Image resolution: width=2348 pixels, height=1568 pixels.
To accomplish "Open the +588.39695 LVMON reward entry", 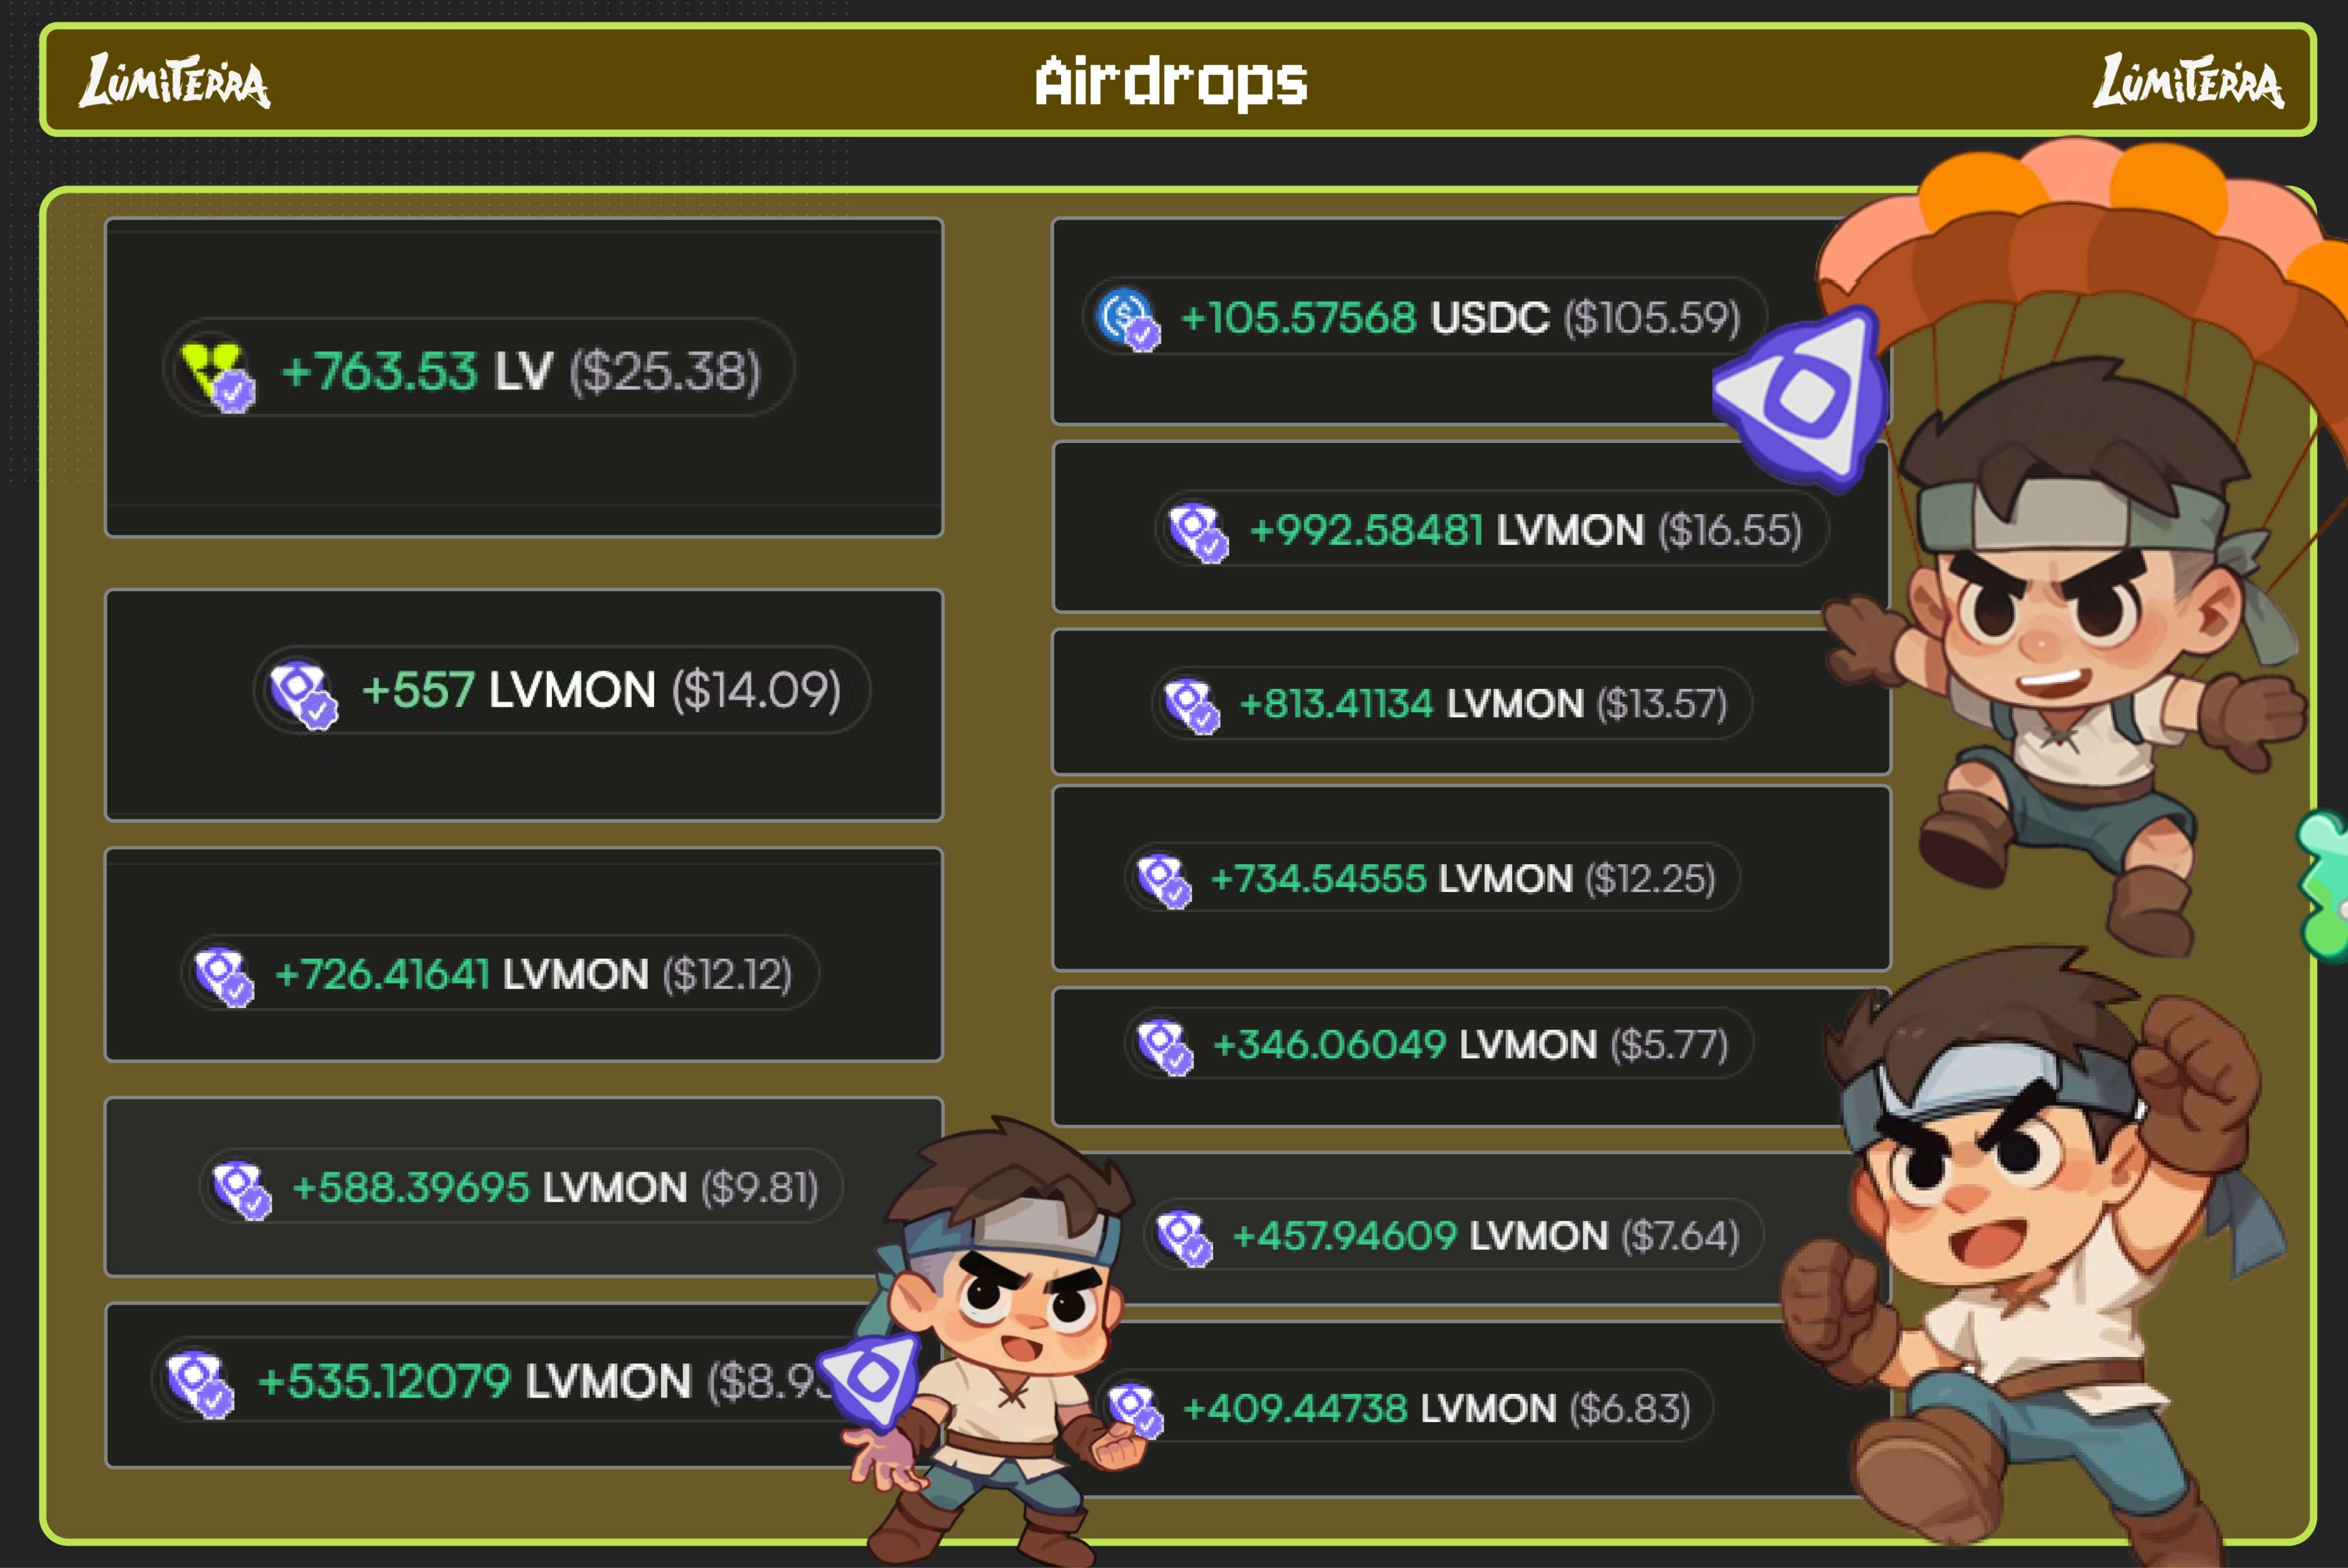I will pyautogui.click(x=521, y=1187).
